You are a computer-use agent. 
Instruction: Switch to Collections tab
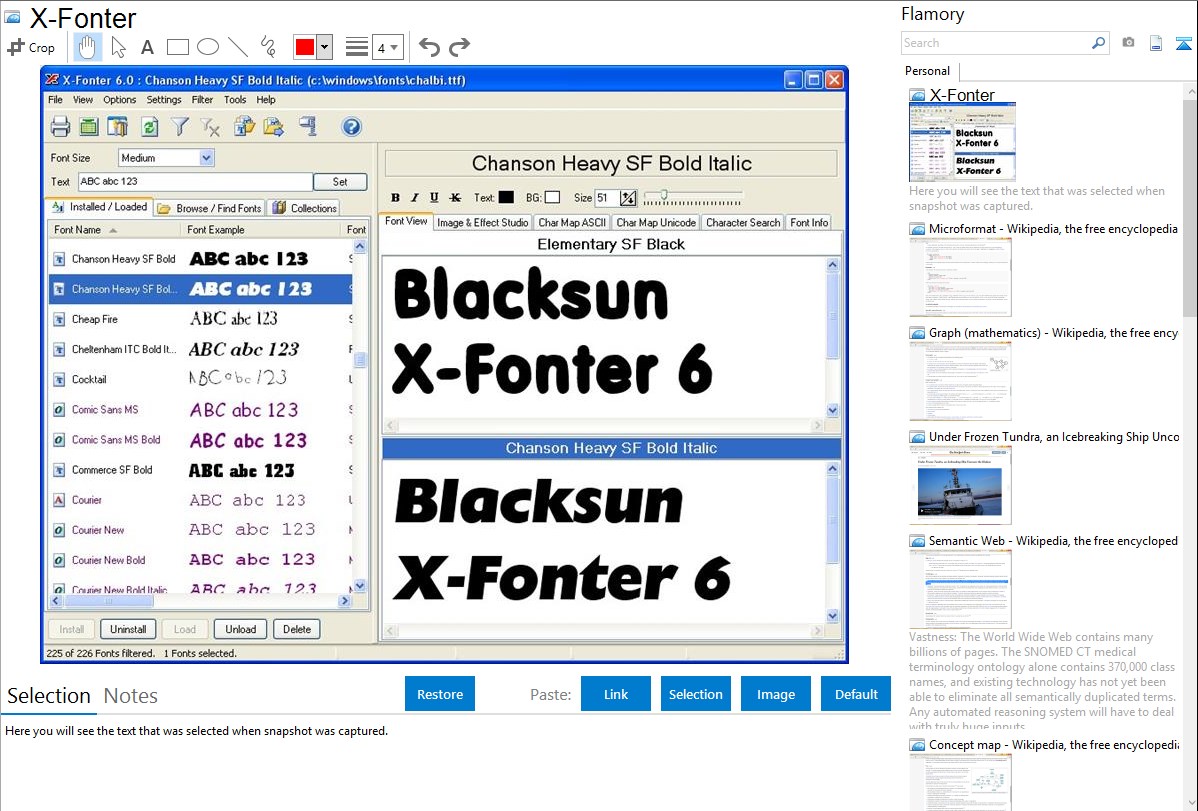(305, 208)
